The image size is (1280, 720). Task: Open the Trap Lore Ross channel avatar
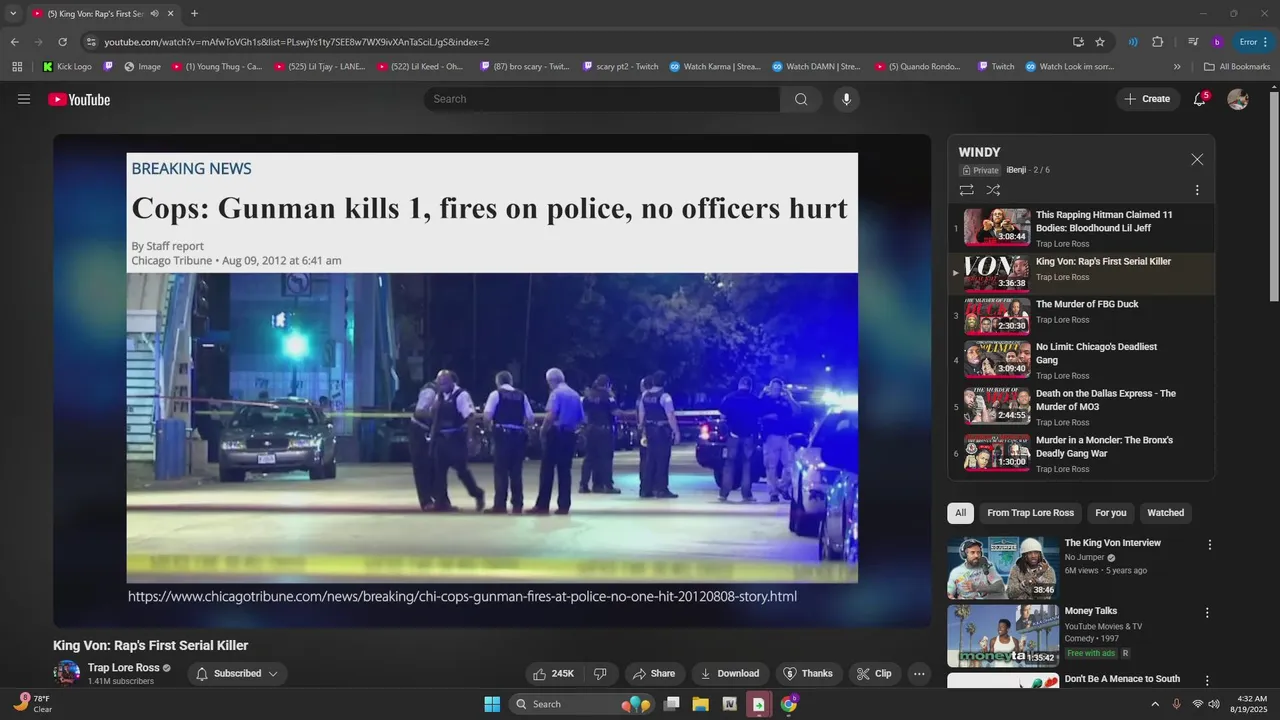[x=67, y=673]
